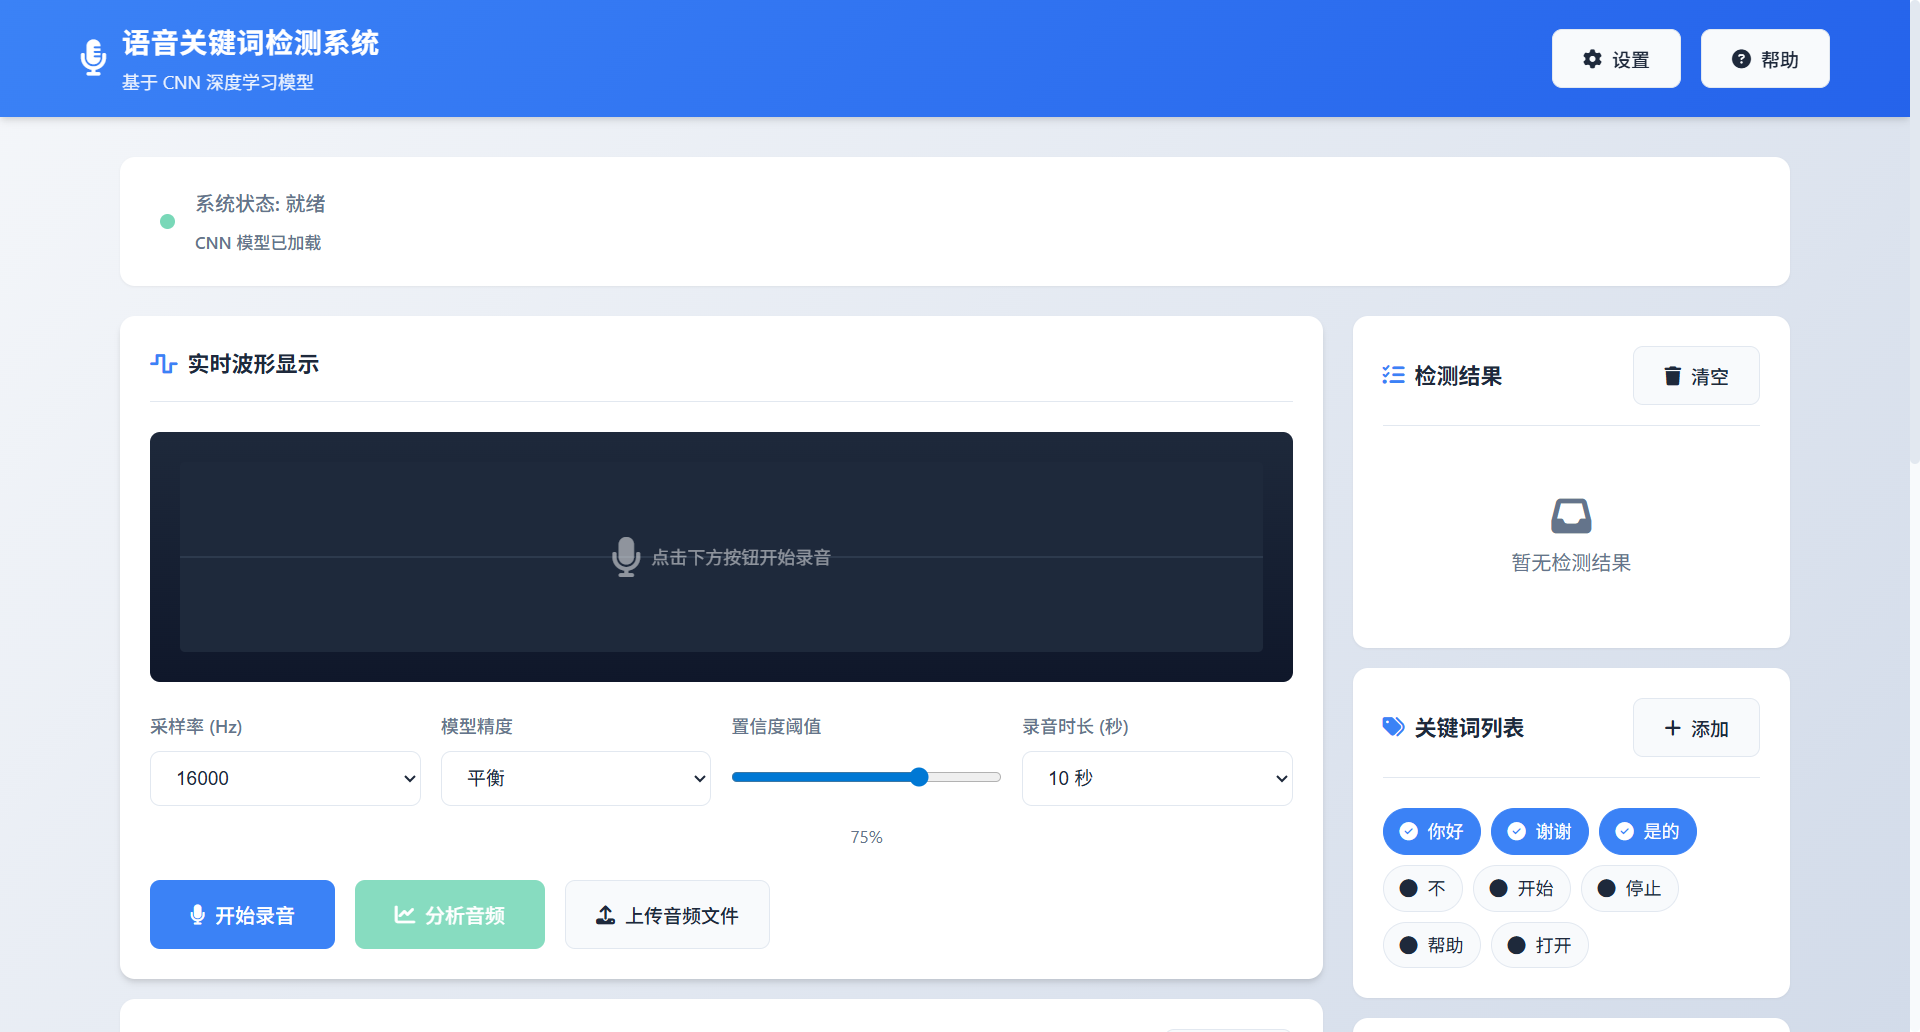This screenshot has width=1920, height=1032.
Task: Click the upload icon on 上传音频文件
Action: click(605, 914)
